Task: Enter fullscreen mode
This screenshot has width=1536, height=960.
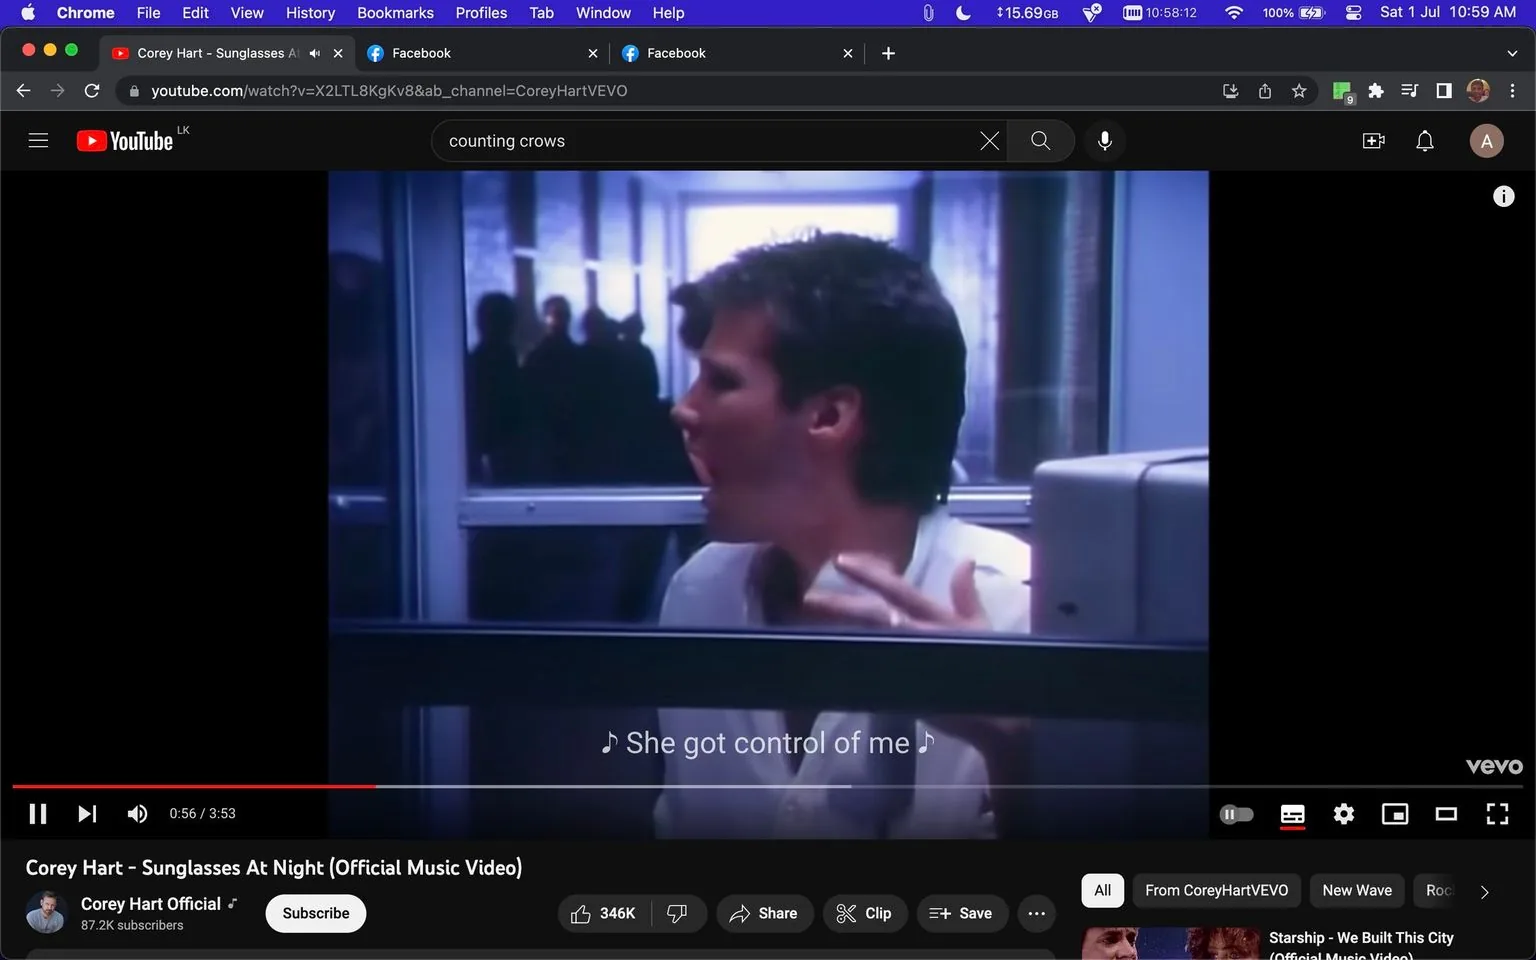Action: click(x=1497, y=813)
